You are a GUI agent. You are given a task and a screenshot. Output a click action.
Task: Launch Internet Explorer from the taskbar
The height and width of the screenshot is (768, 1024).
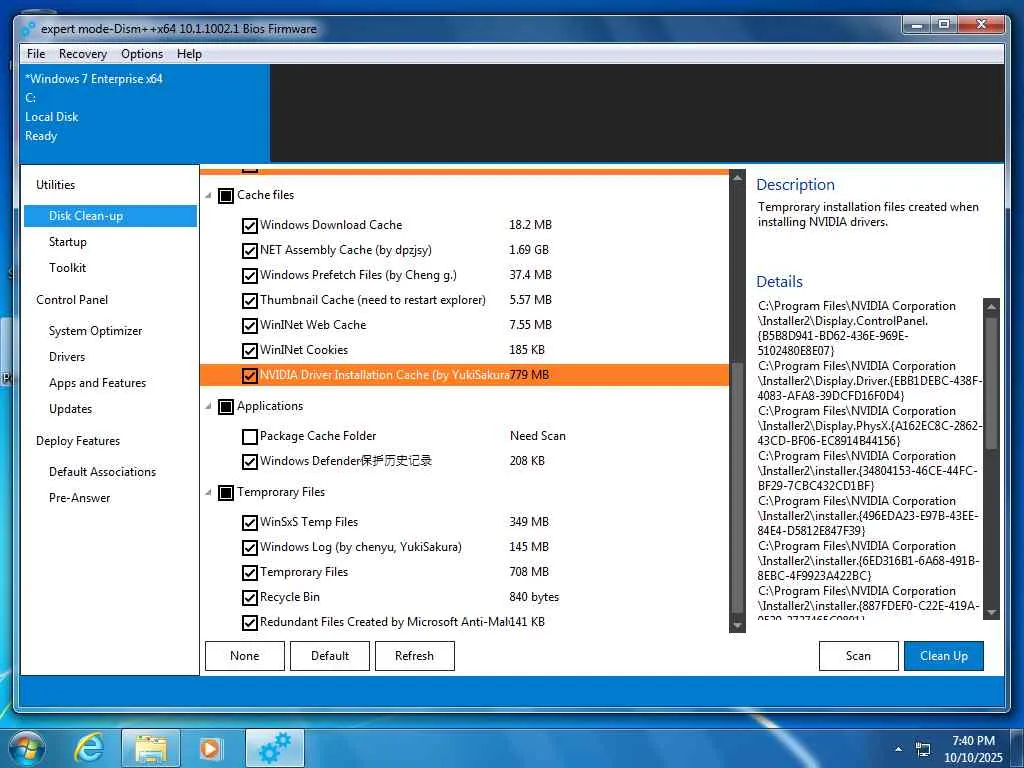(x=89, y=748)
